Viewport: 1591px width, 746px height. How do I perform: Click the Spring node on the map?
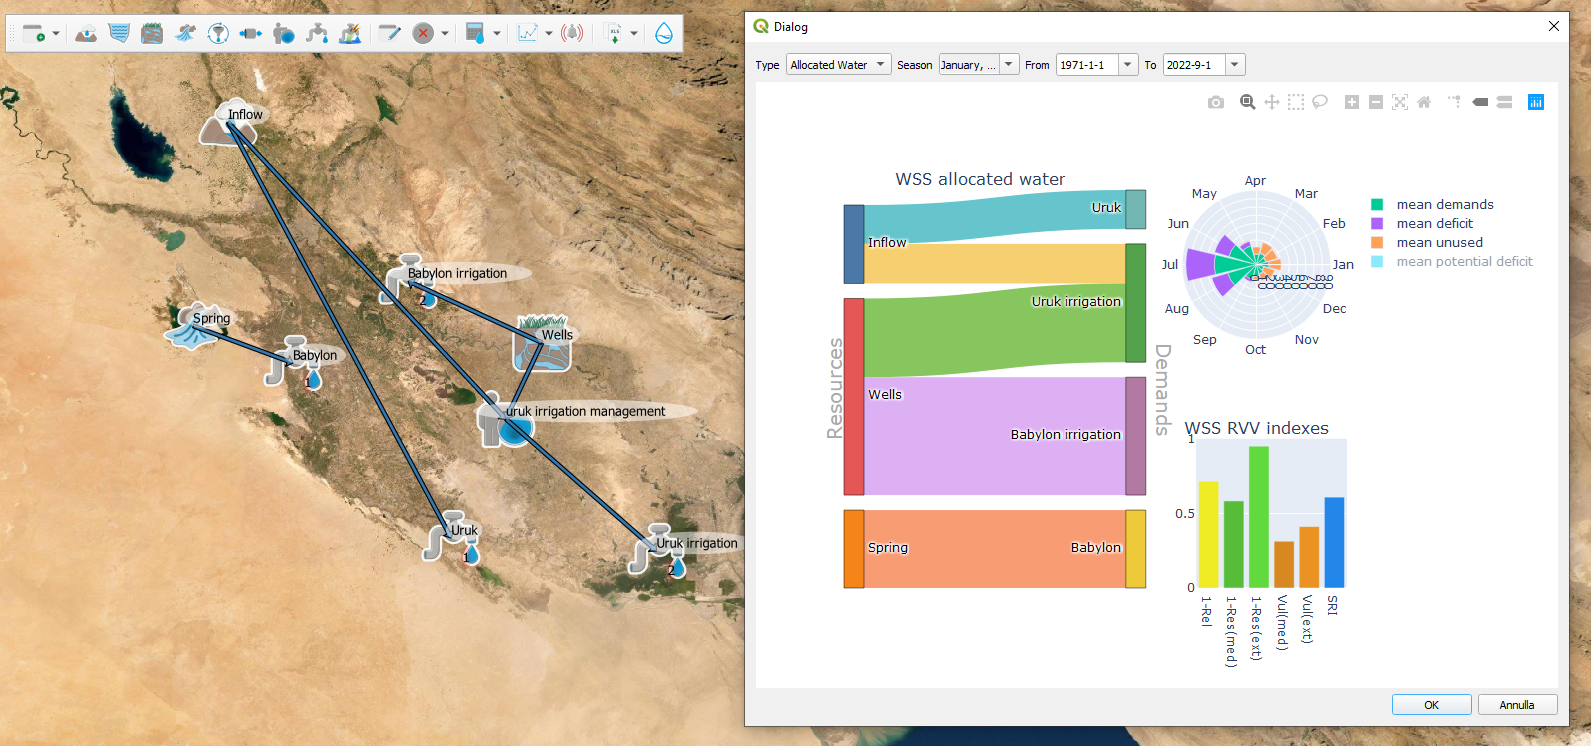(x=192, y=326)
